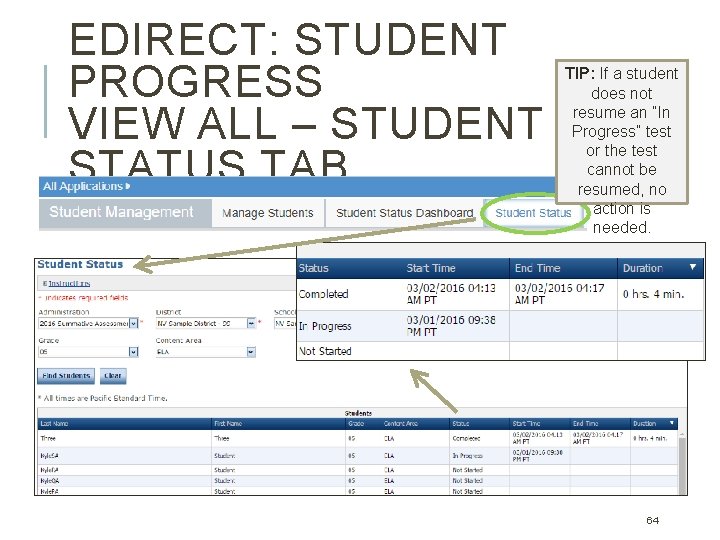Click the Find Students button
Viewport: 720px width, 540px height.
pyautogui.click(x=66, y=376)
